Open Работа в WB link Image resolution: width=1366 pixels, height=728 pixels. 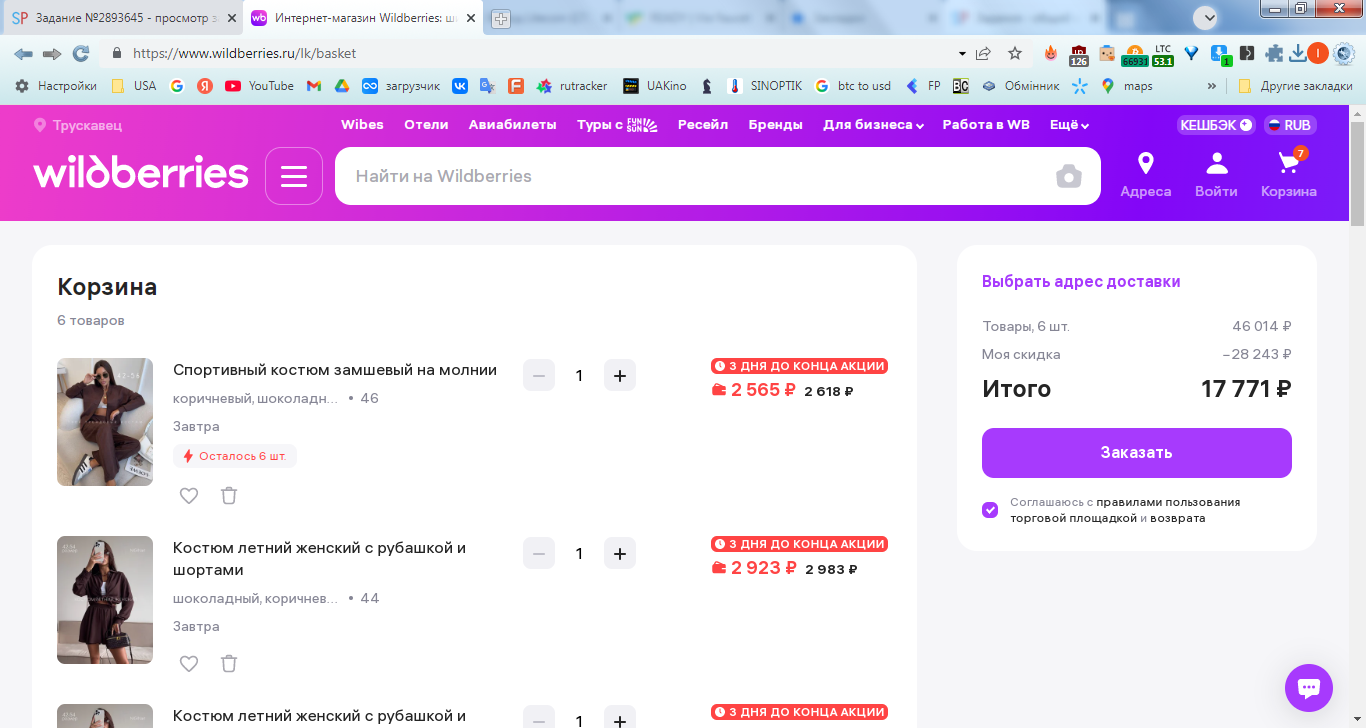[x=986, y=125]
